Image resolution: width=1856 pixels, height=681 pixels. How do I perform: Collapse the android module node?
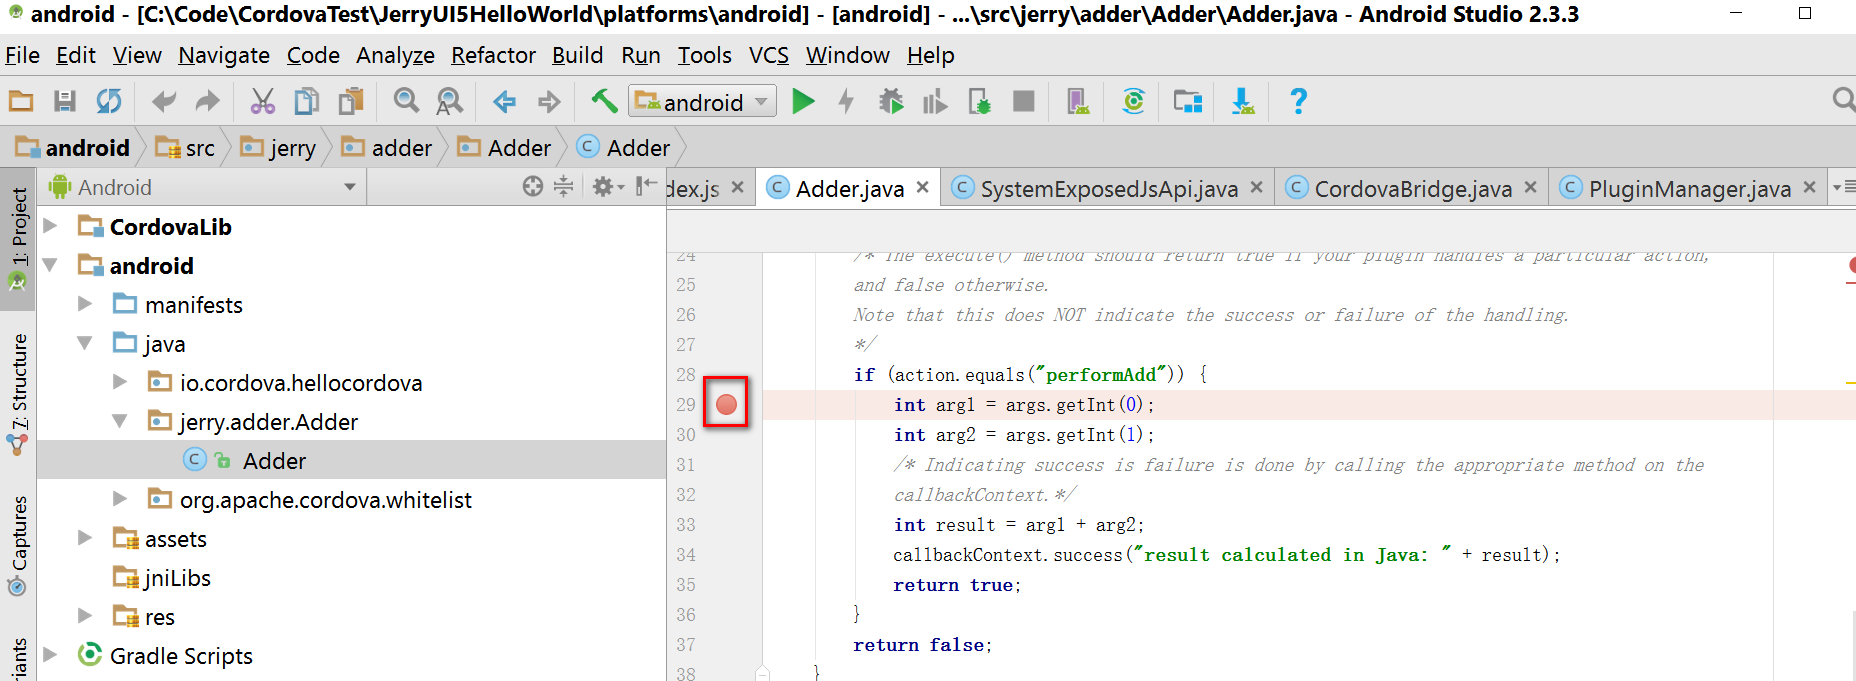50,265
